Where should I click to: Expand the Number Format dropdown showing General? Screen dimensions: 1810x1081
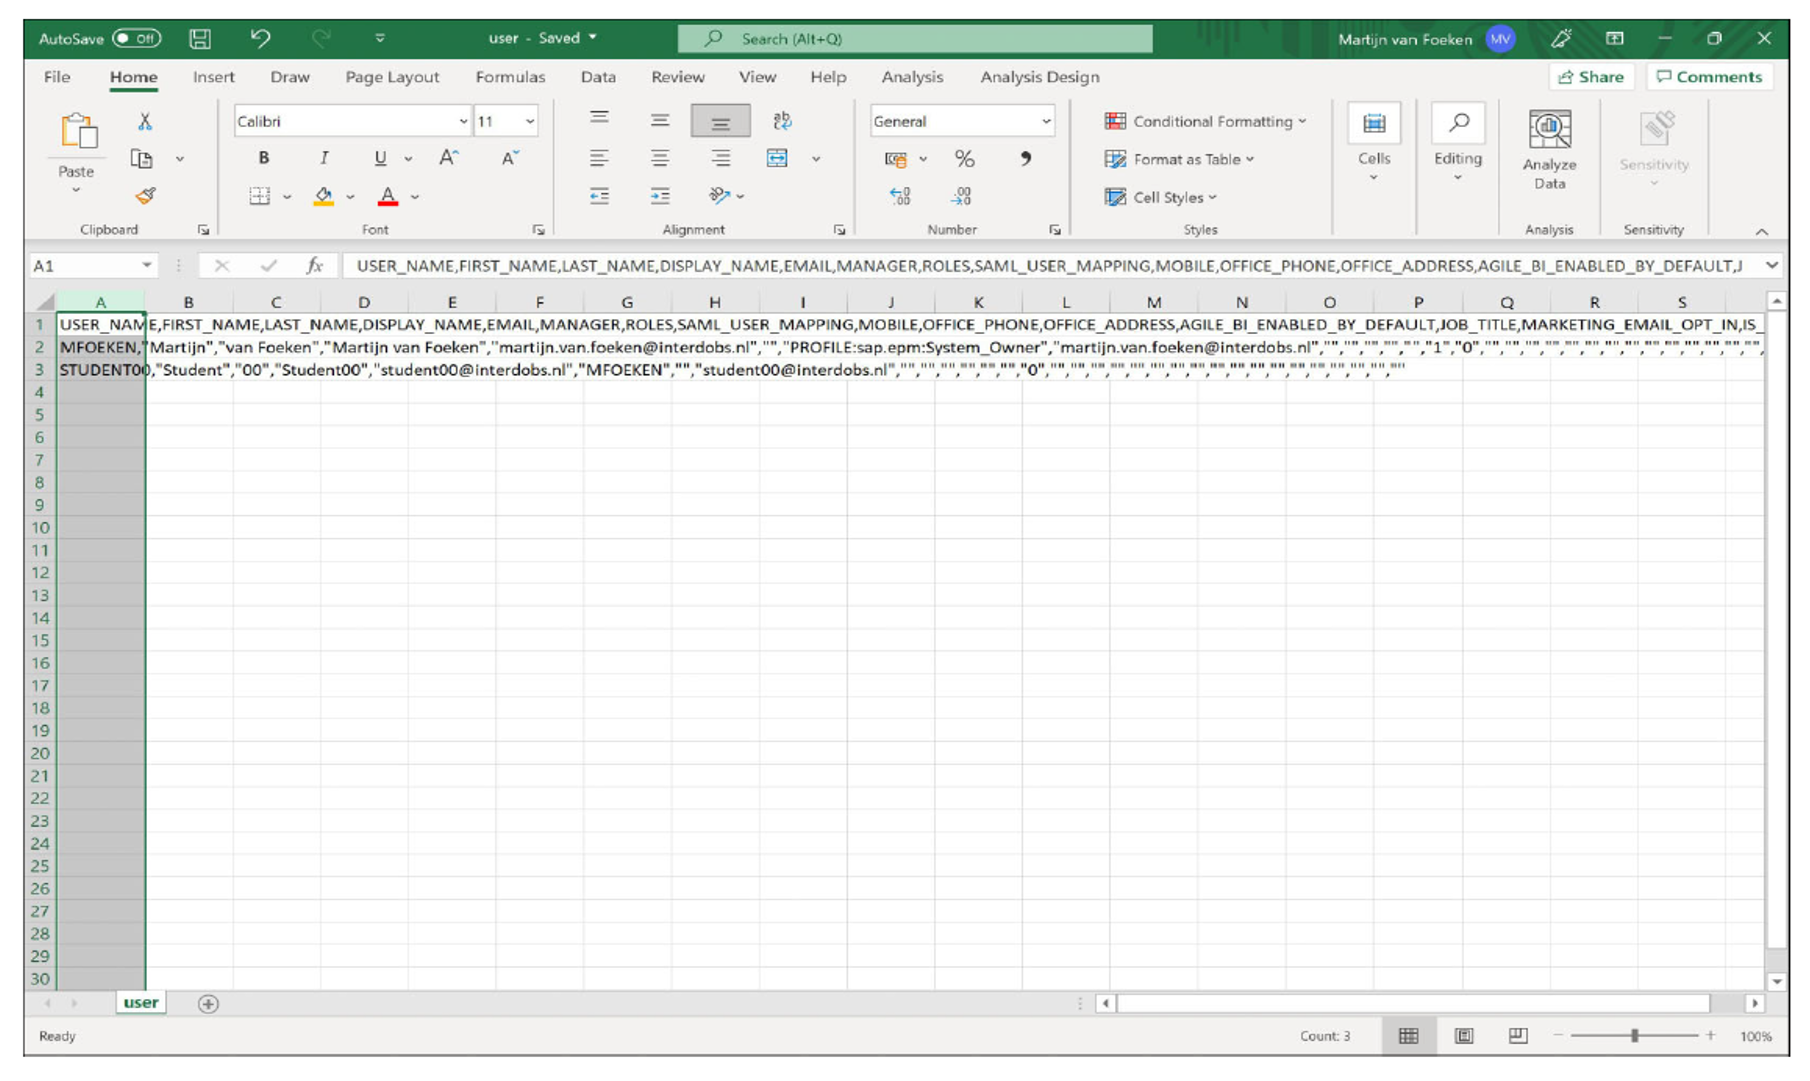[1046, 121]
